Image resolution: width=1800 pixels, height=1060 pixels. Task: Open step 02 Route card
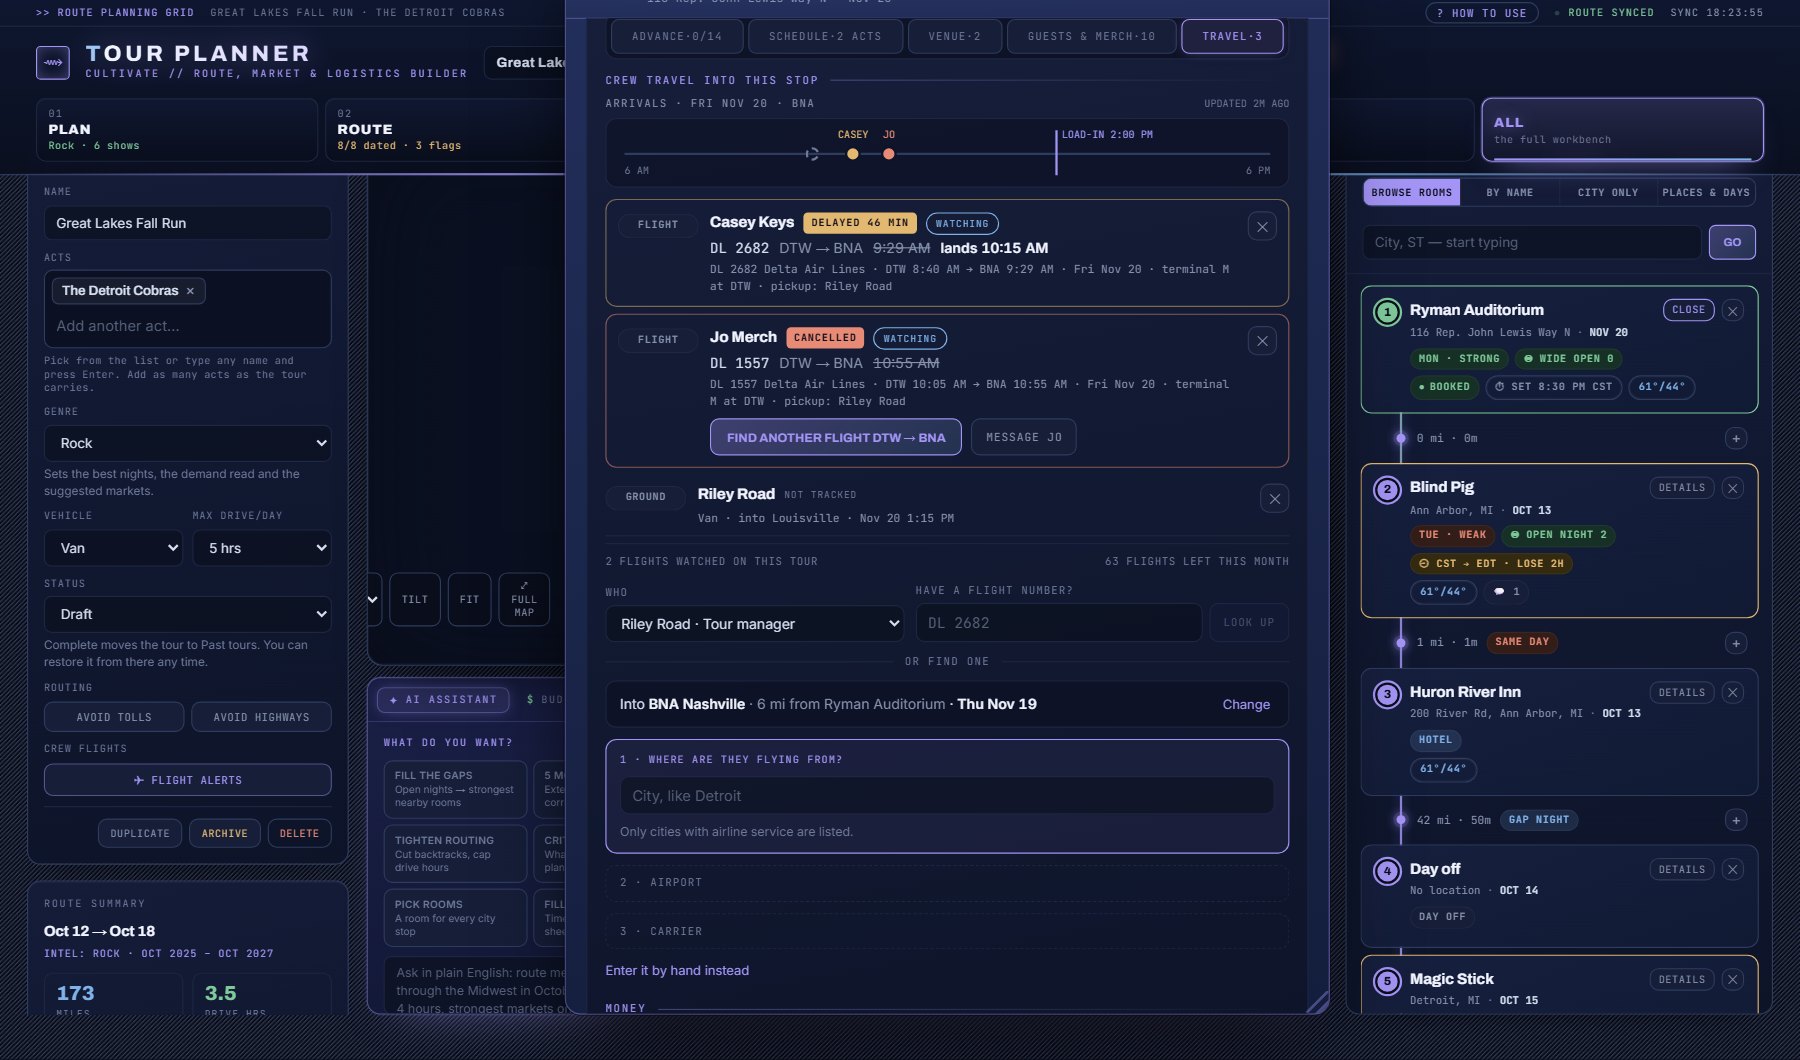click(447, 130)
